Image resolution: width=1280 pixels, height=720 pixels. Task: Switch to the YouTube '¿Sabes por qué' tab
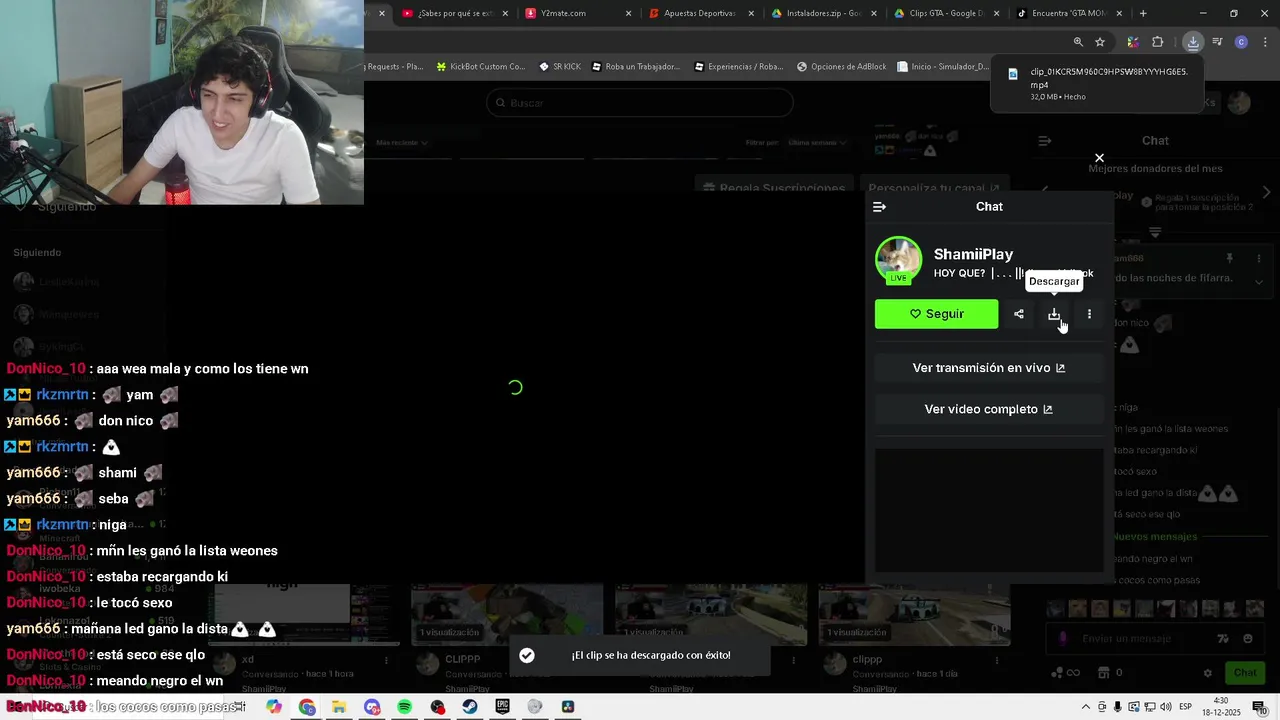click(x=455, y=13)
